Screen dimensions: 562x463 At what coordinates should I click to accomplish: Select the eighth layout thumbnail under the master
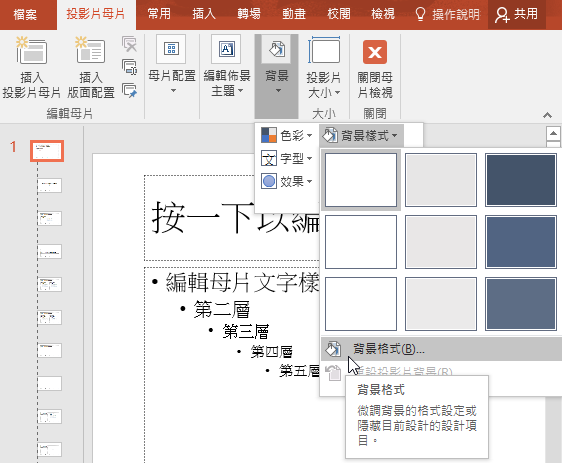tap(49, 416)
